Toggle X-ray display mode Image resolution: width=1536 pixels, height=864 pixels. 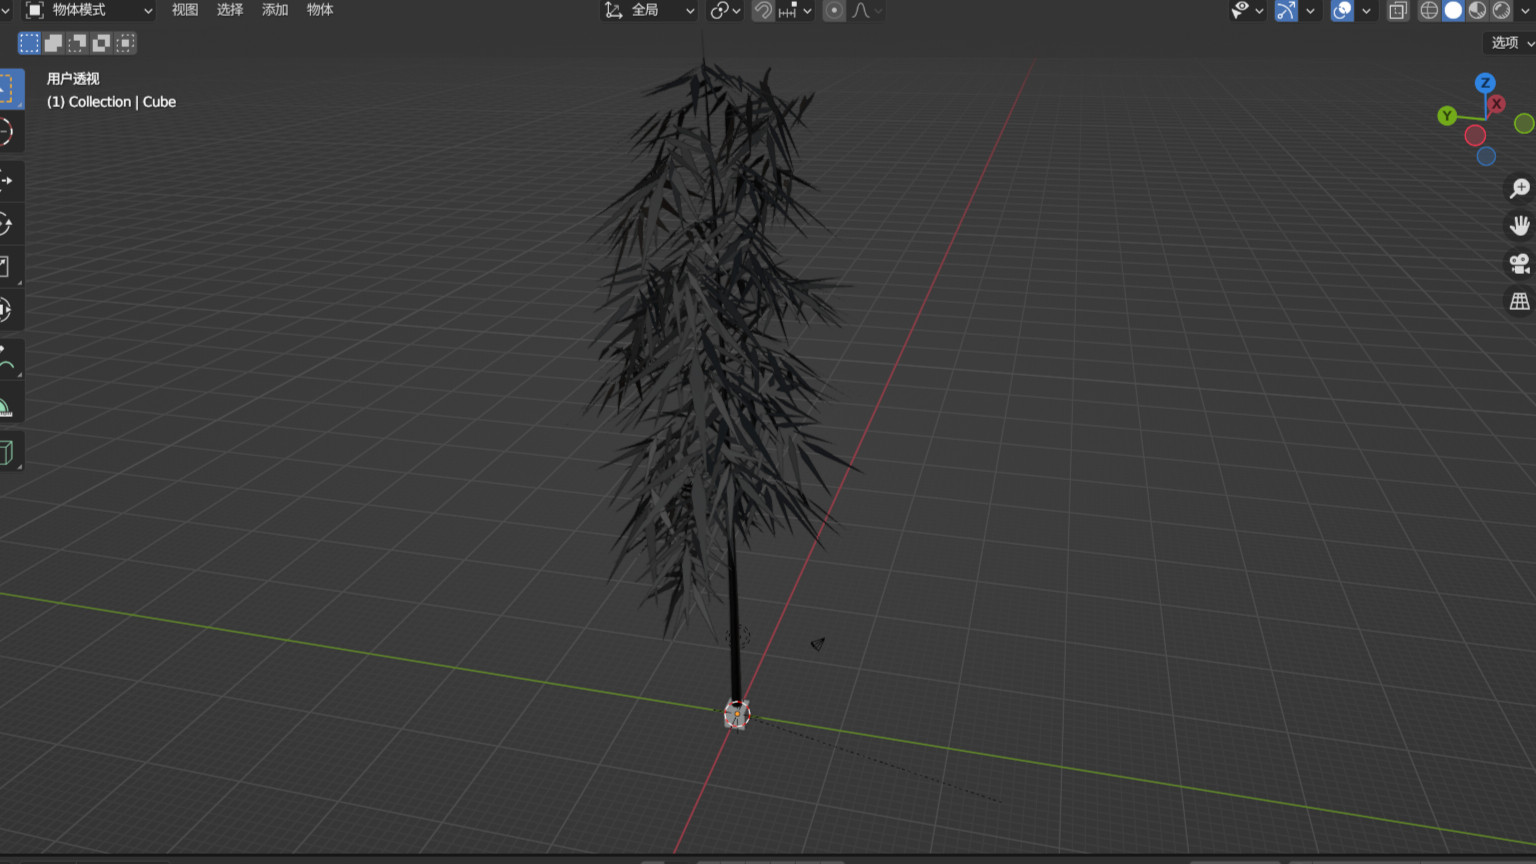tap(1398, 11)
